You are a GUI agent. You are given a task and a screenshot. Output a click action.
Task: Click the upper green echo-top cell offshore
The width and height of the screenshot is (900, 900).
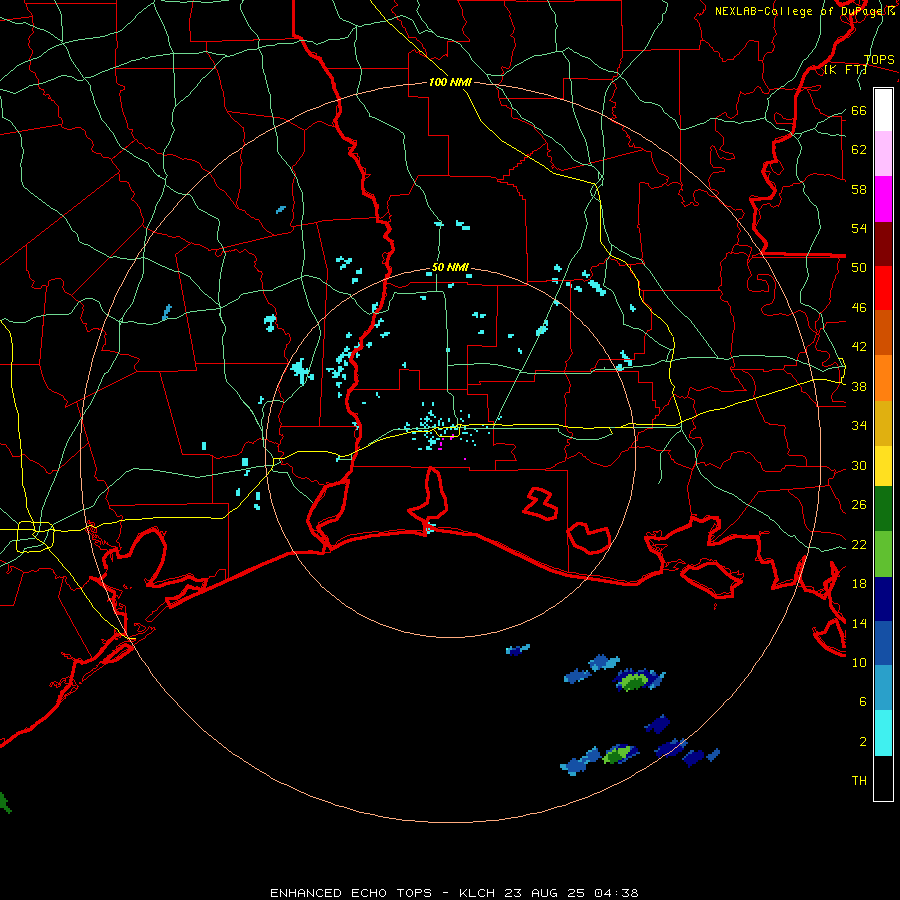pos(634,682)
